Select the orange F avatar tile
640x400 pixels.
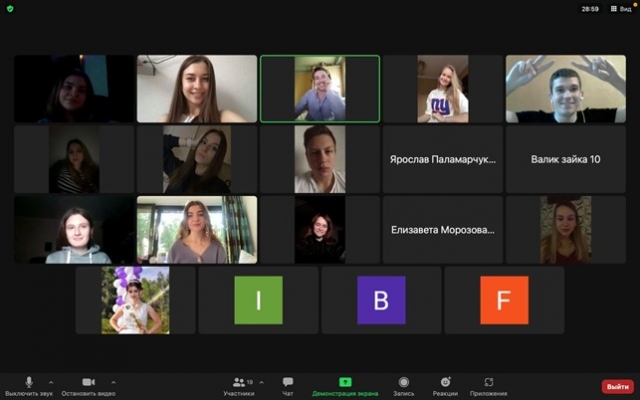(504, 300)
